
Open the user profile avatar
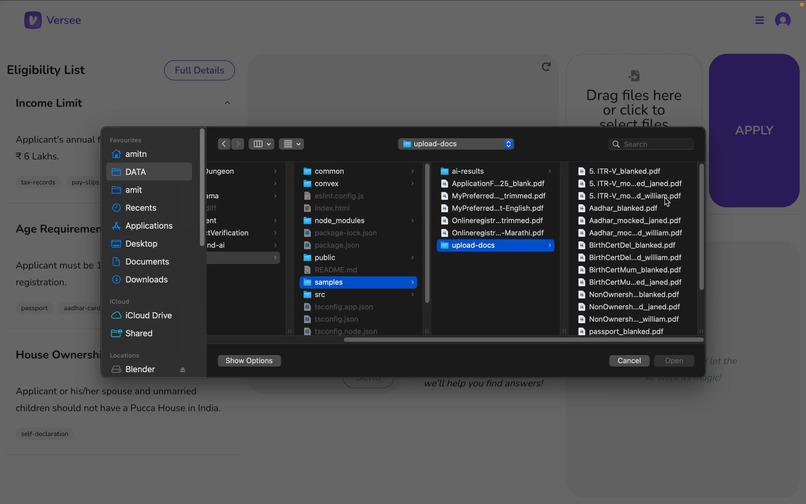click(782, 20)
